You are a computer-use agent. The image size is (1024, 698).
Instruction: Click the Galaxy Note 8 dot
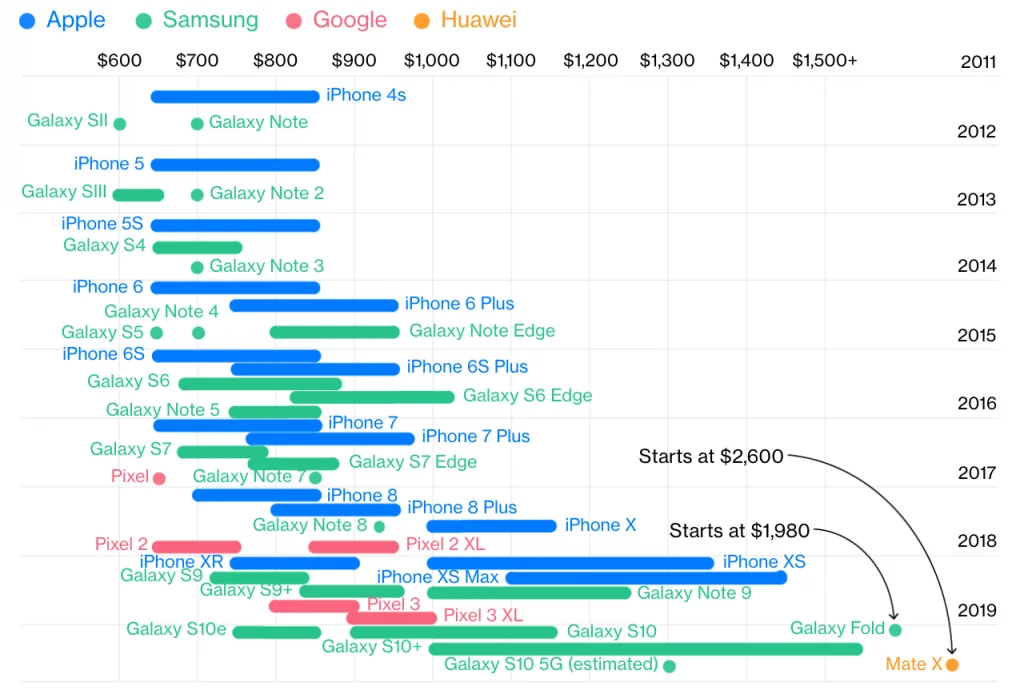click(x=379, y=526)
